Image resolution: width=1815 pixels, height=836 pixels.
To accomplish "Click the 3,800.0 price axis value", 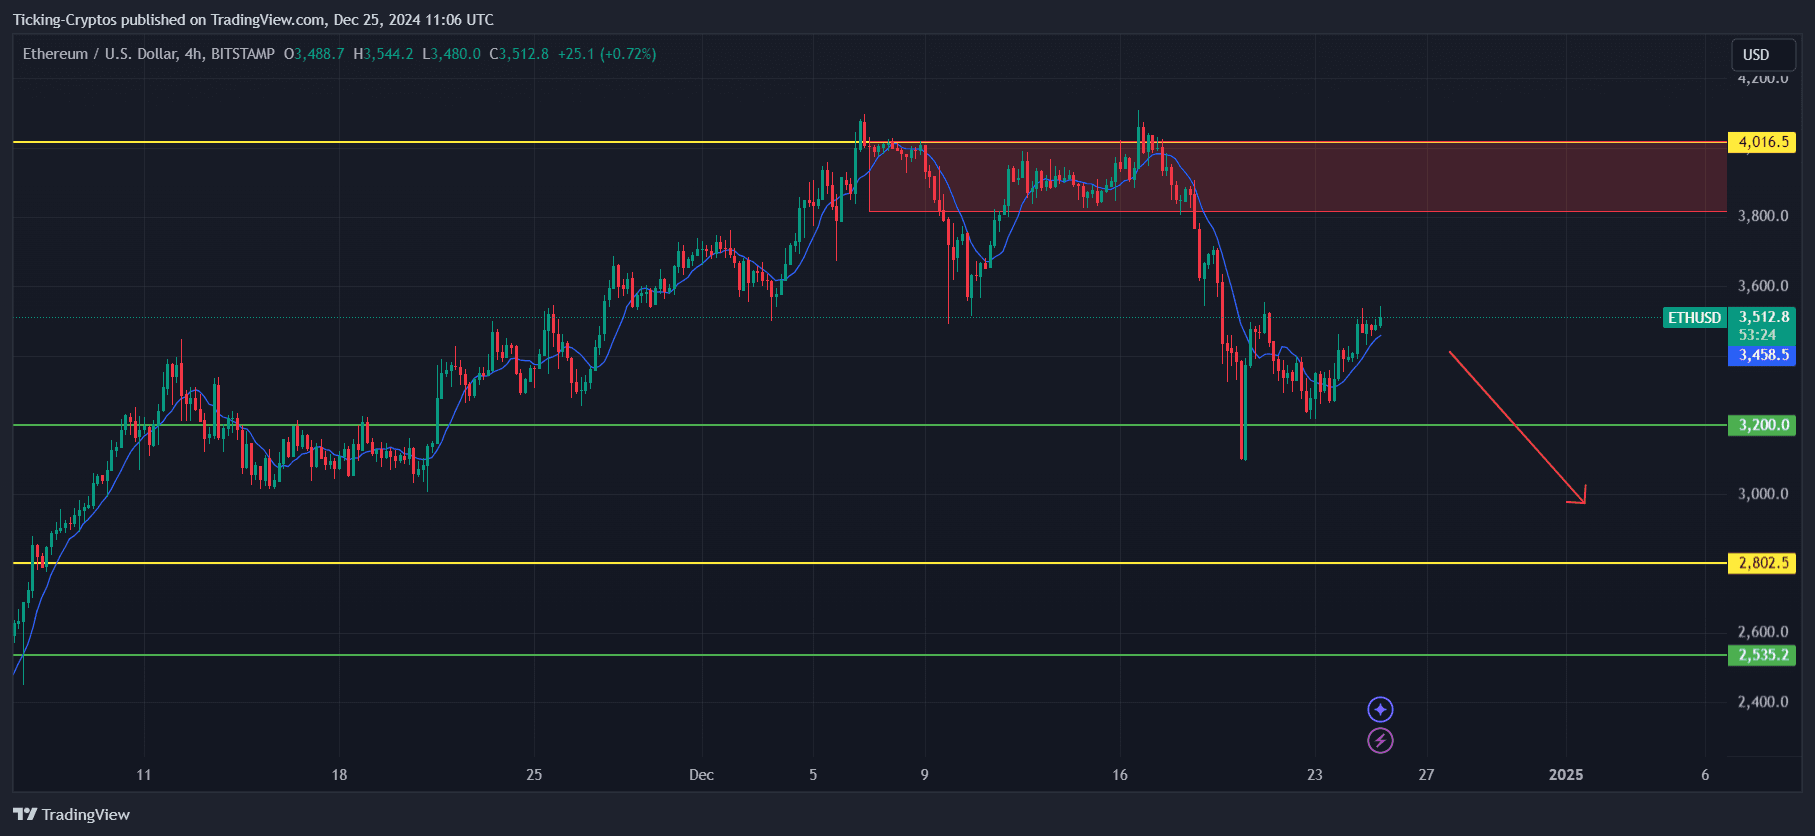I will pyautogui.click(x=1763, y=216).
